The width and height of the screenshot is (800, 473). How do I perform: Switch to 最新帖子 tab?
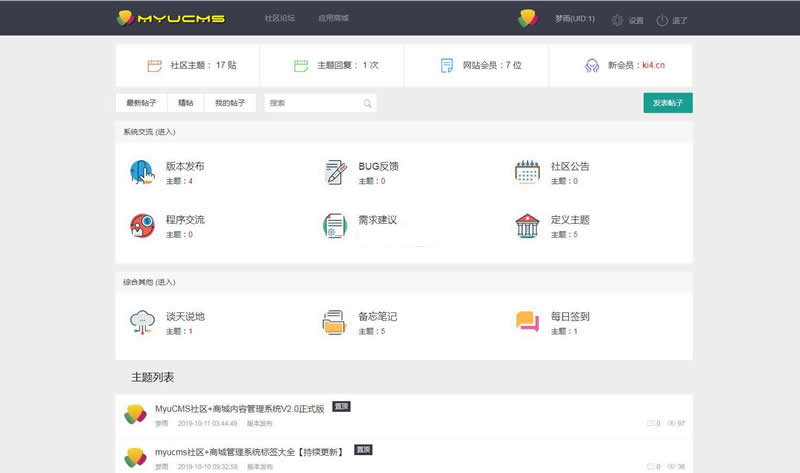tap(141, 103)
